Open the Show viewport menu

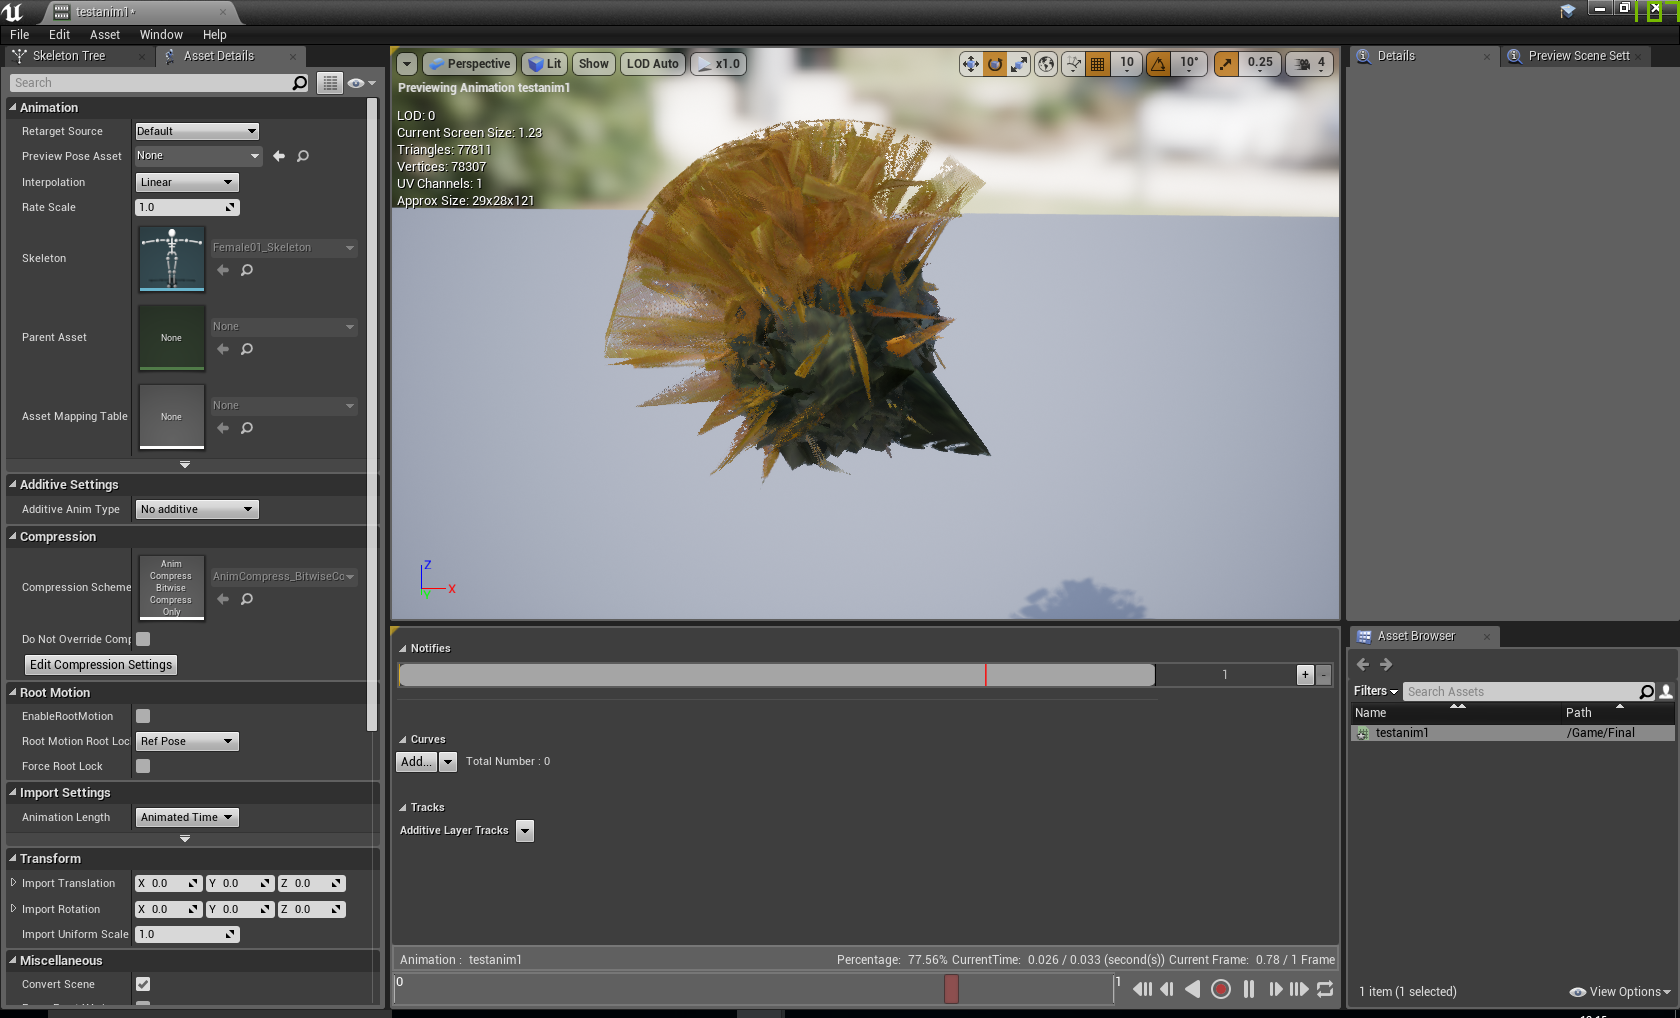tap(593, 64)
